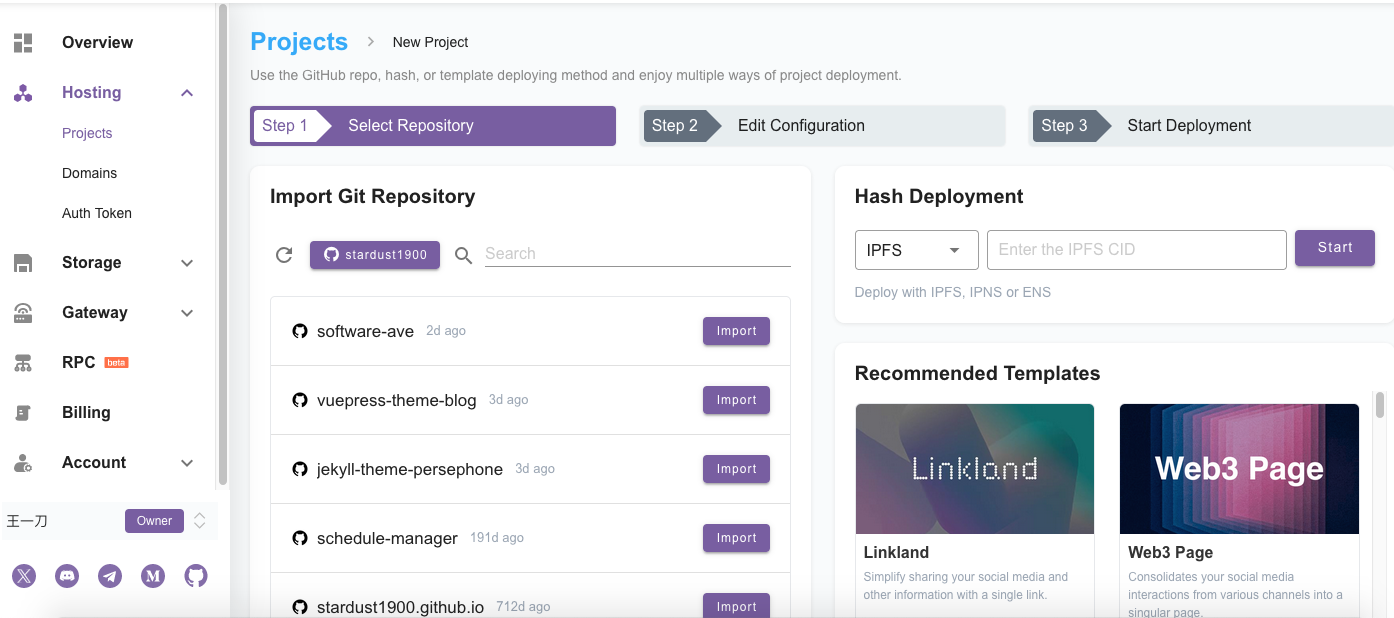Image resolution: width=1394 pixels, height=618 pixels.
Task: Click the stardust1900 GitHub account button
Action: [x=375, y=255]
